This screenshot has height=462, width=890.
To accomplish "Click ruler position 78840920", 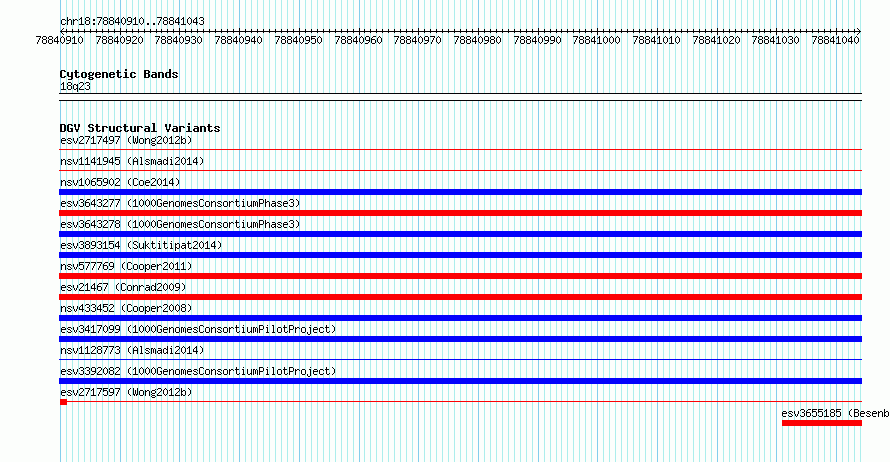I will pos(119,40).
